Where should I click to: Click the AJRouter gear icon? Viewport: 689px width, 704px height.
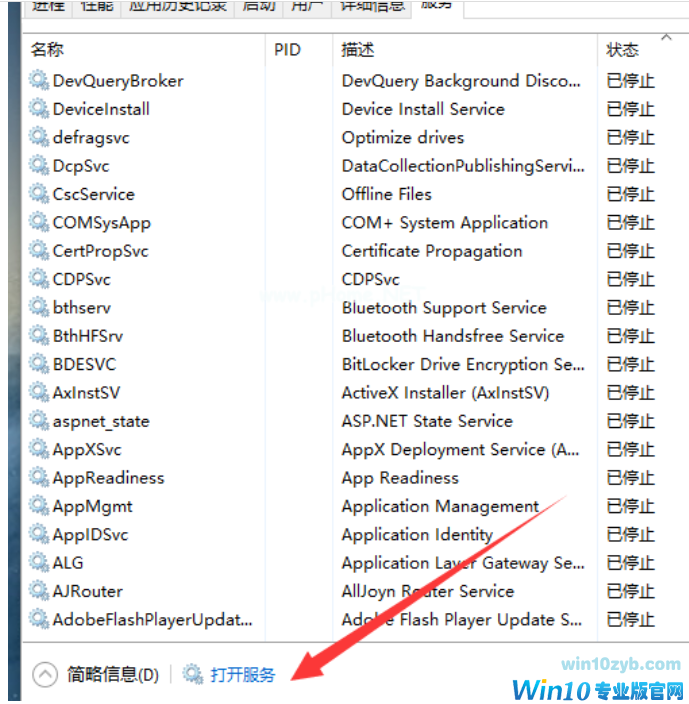39,591
